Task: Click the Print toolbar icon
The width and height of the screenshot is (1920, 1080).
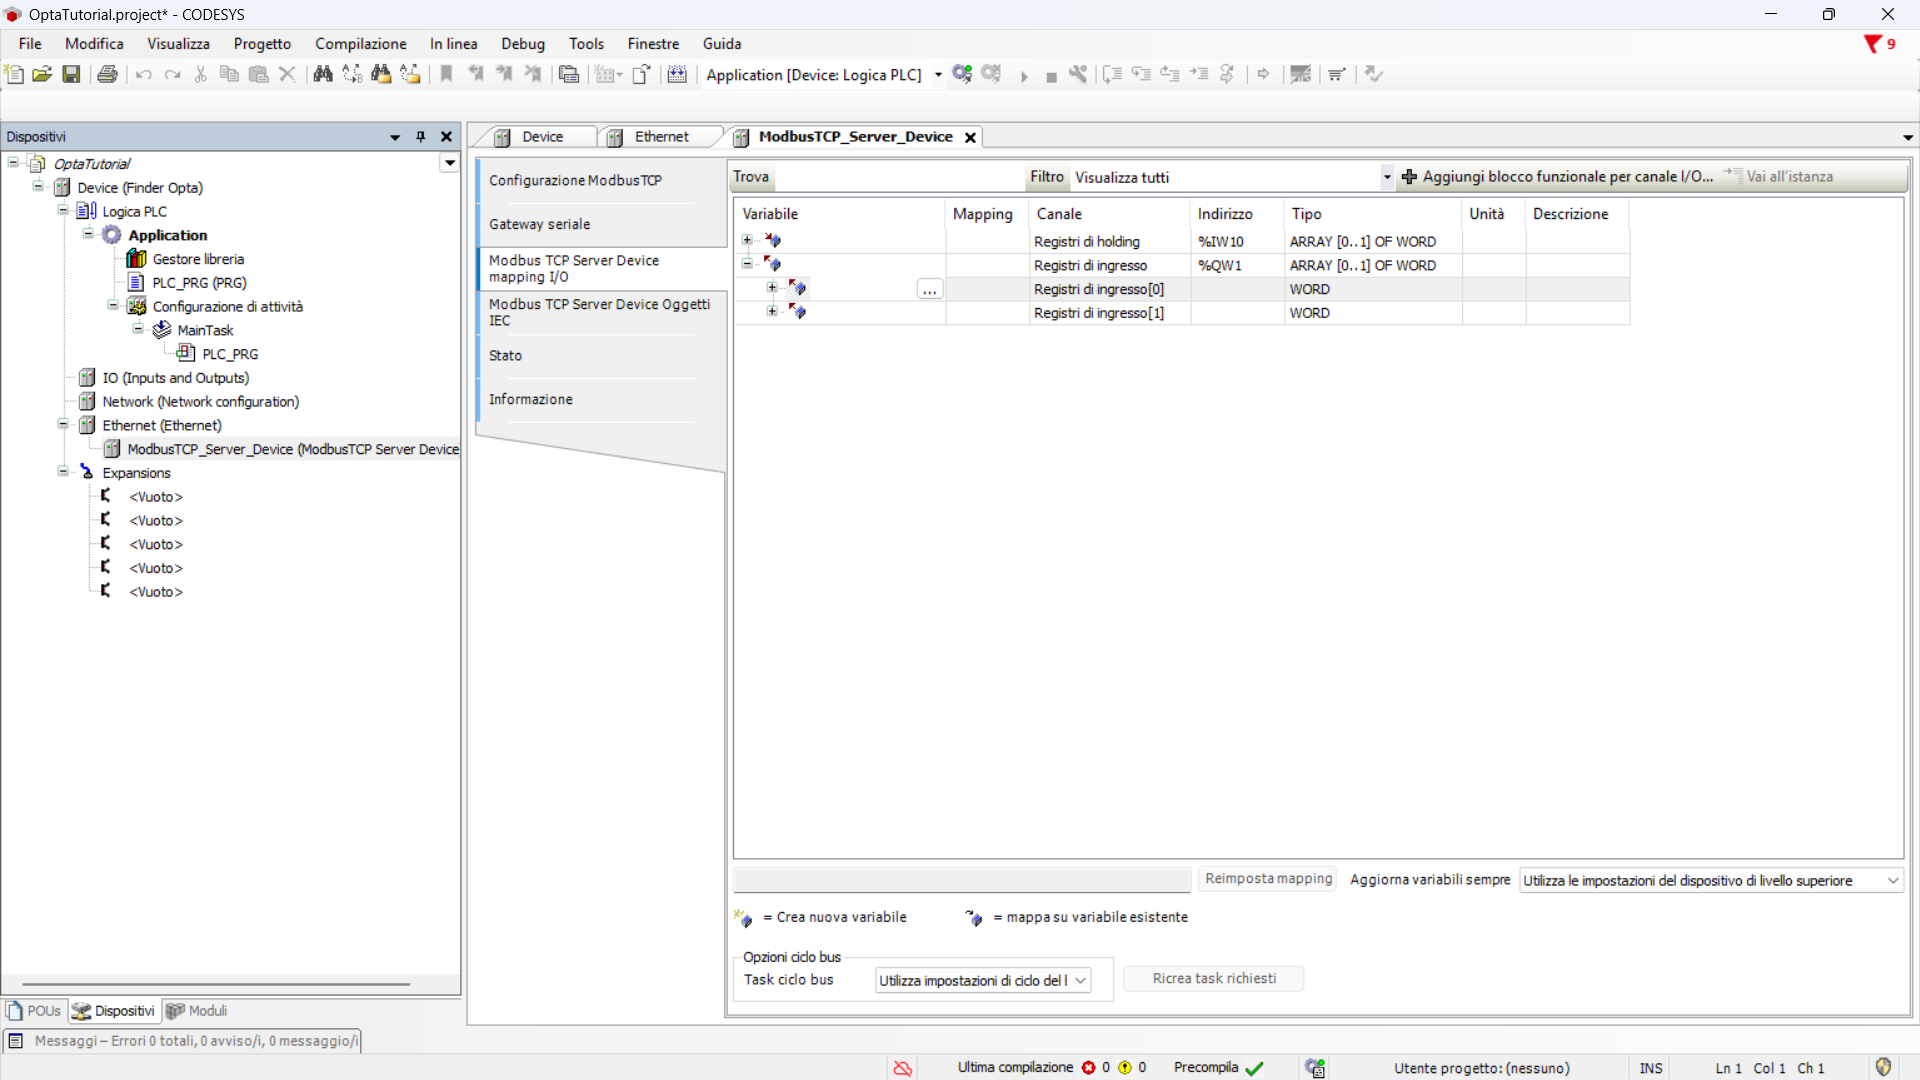Action: click(x=107, y=74)
